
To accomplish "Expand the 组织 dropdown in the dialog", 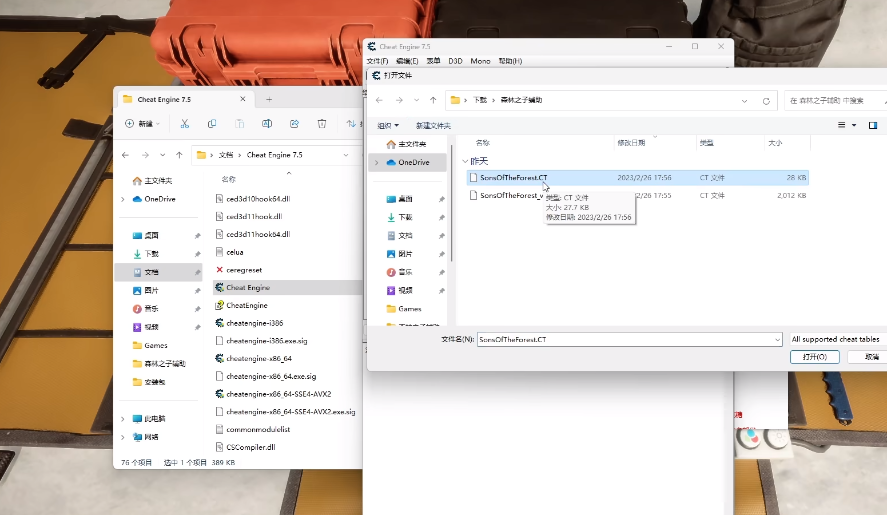I will [388, 125].
